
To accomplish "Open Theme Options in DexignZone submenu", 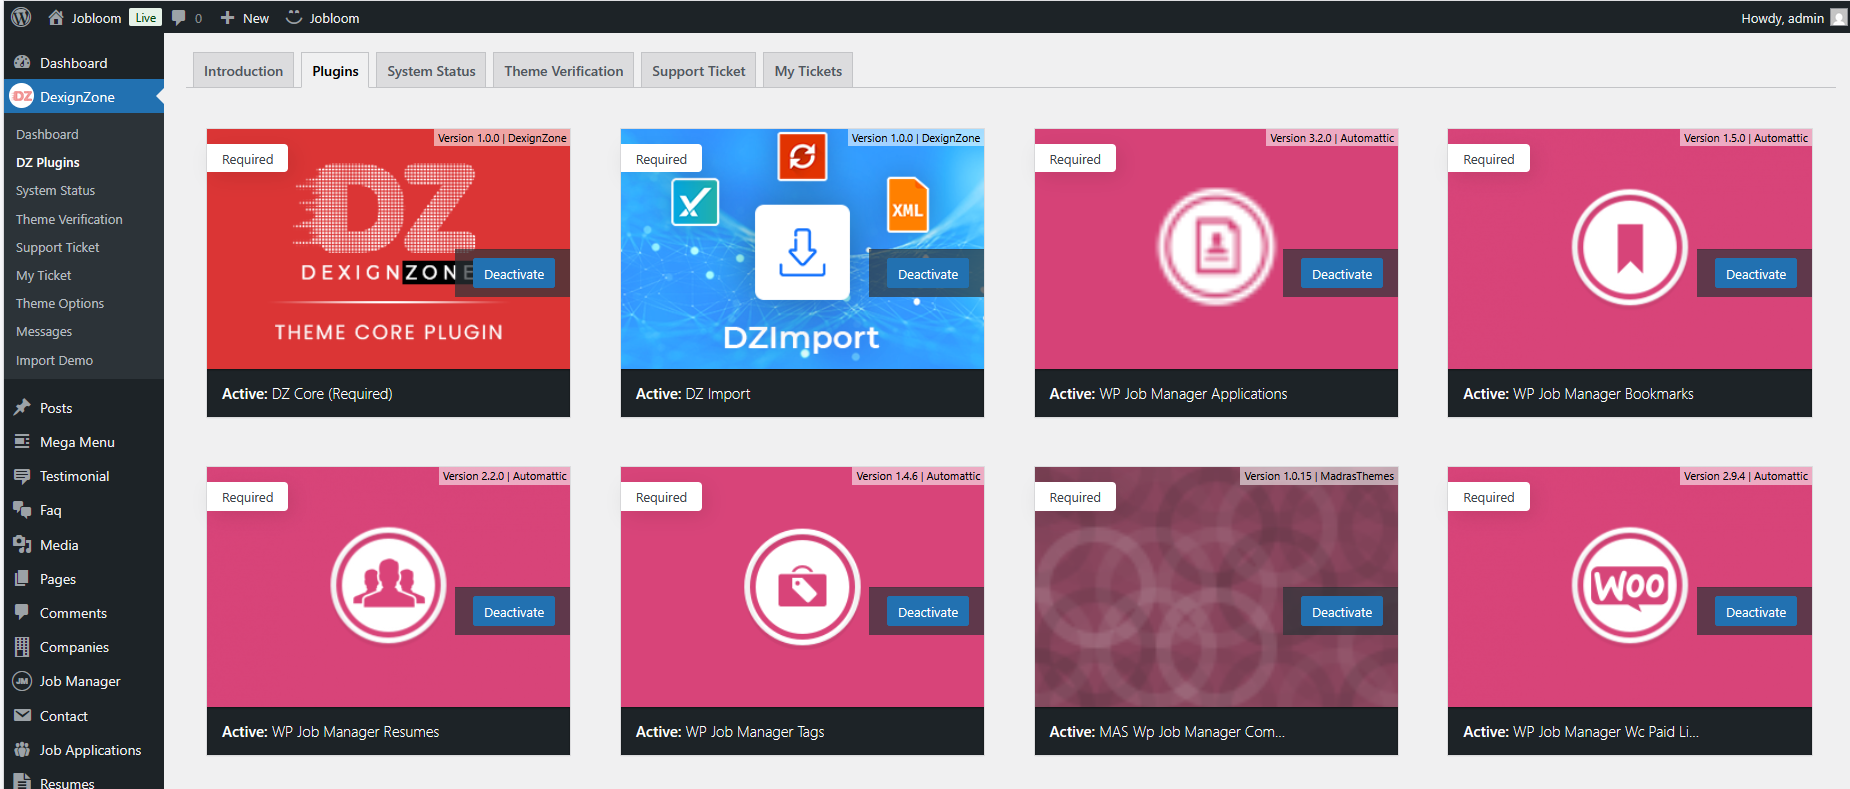I will (60, 303).
